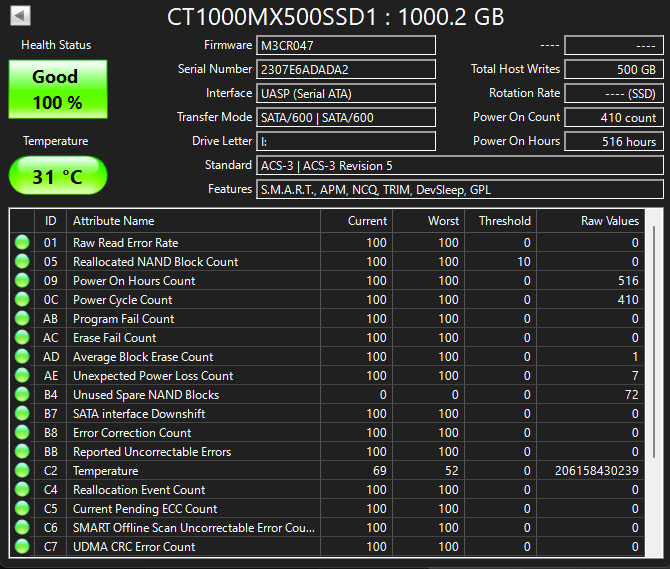Click the Worst column header
This screenshot has width=670, height=569.
click(429, 221)
